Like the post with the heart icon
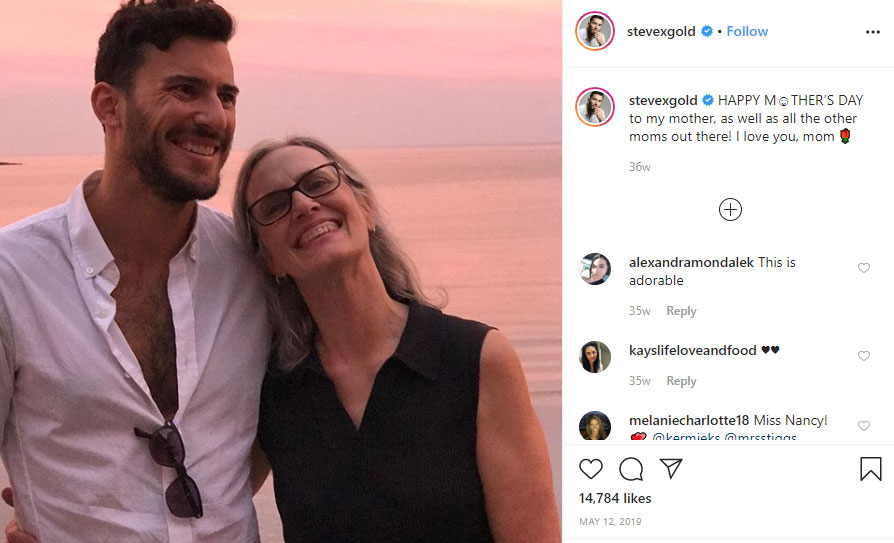This screenshot has width=894, height=543. click(591, 469)
